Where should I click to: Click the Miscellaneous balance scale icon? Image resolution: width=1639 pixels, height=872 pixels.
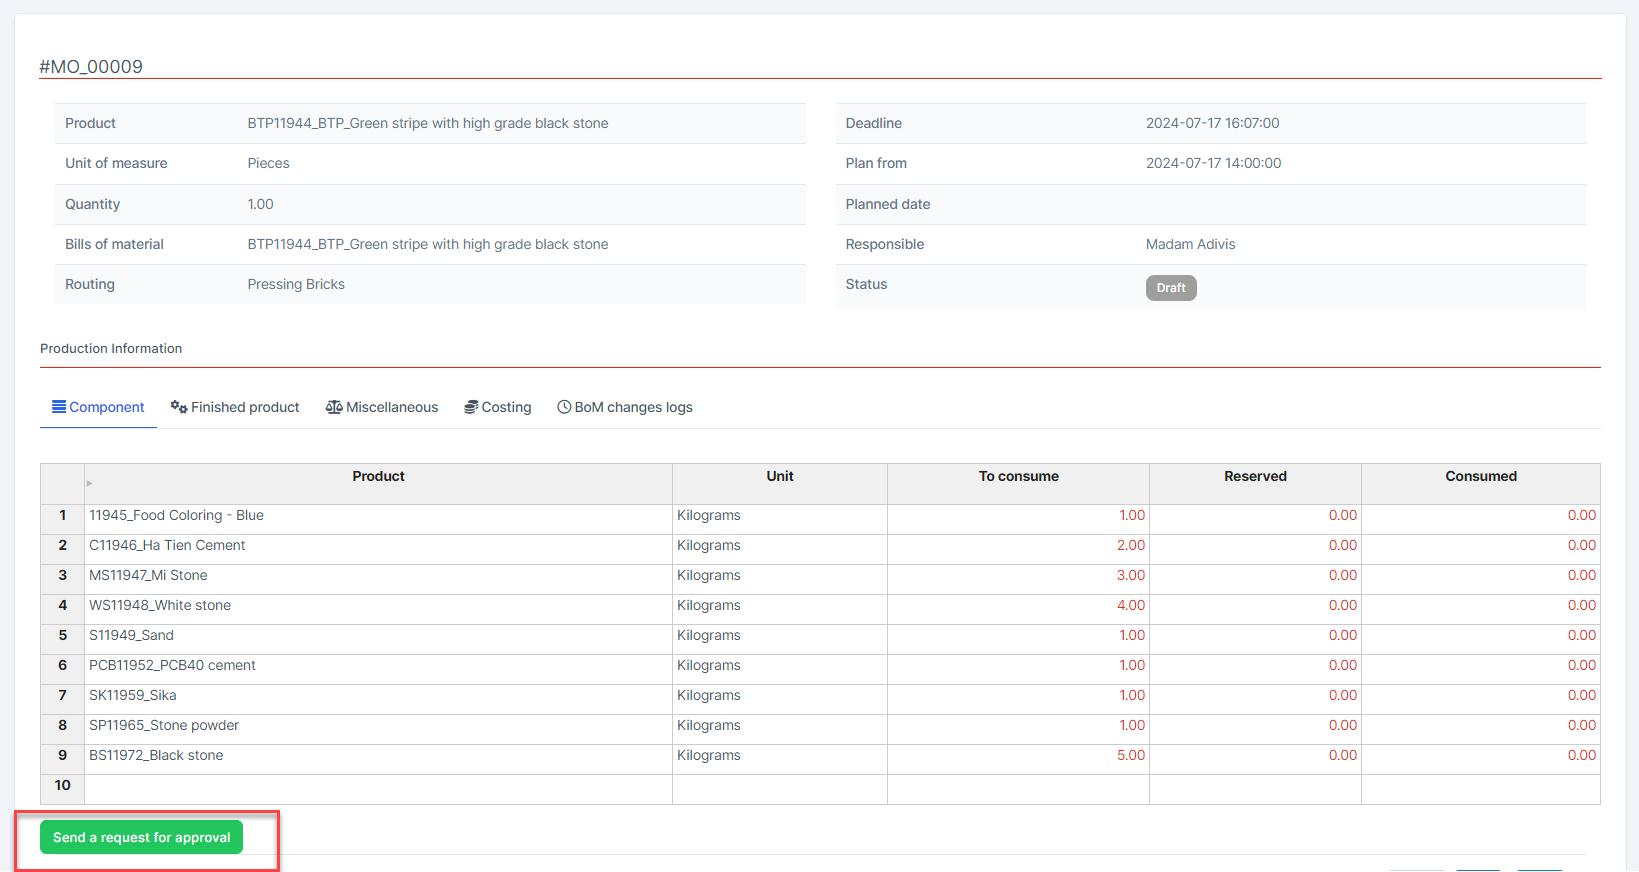click(334, 407)
